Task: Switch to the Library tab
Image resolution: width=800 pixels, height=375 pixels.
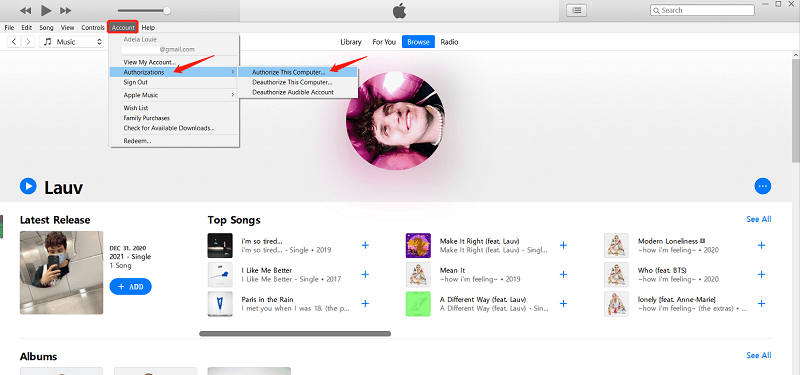Action: (x=351, y=42)
